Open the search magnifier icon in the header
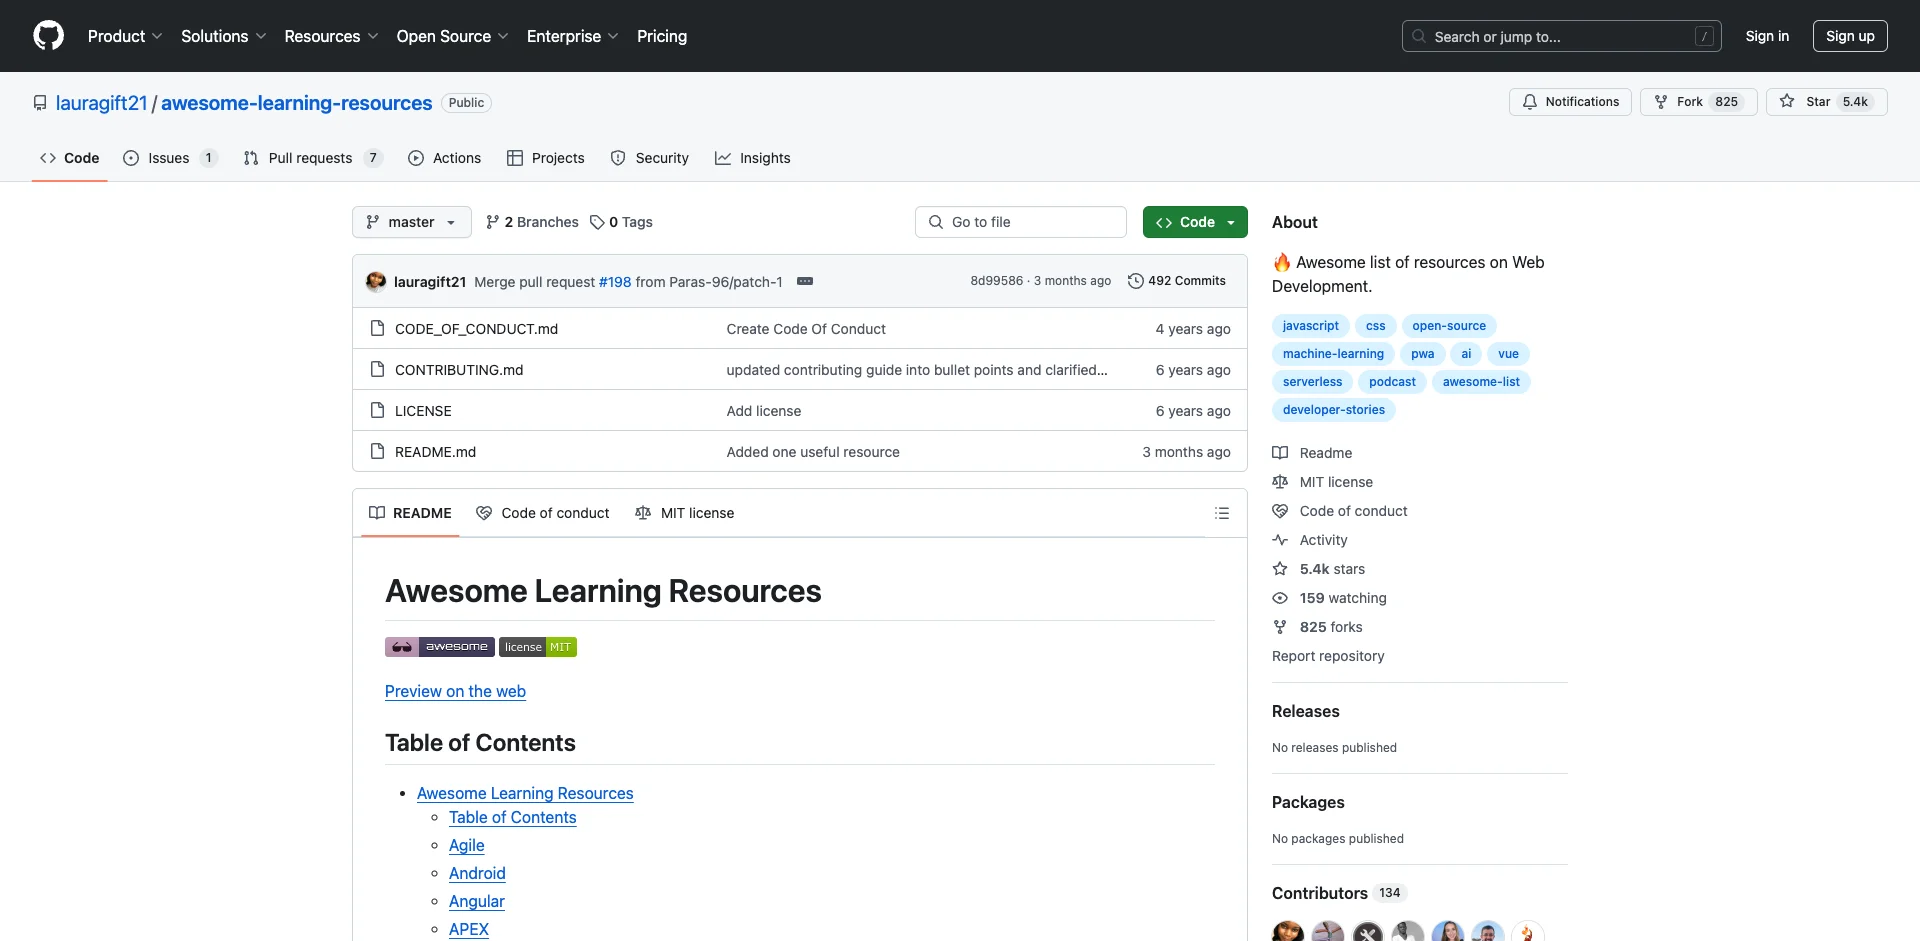Image resolution: width=1920 pixels, height=941 pixels. [x=1418, y=36]
